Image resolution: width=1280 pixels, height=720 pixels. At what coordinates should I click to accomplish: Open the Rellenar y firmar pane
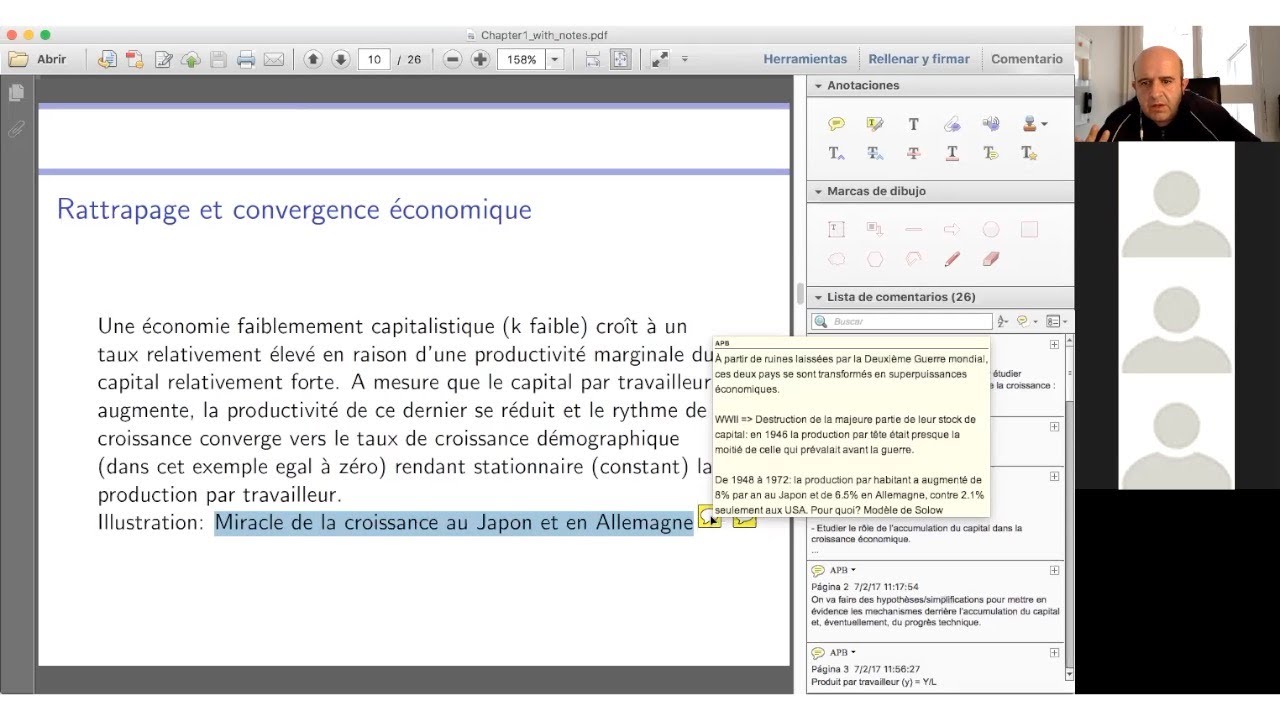pos(919,59)
